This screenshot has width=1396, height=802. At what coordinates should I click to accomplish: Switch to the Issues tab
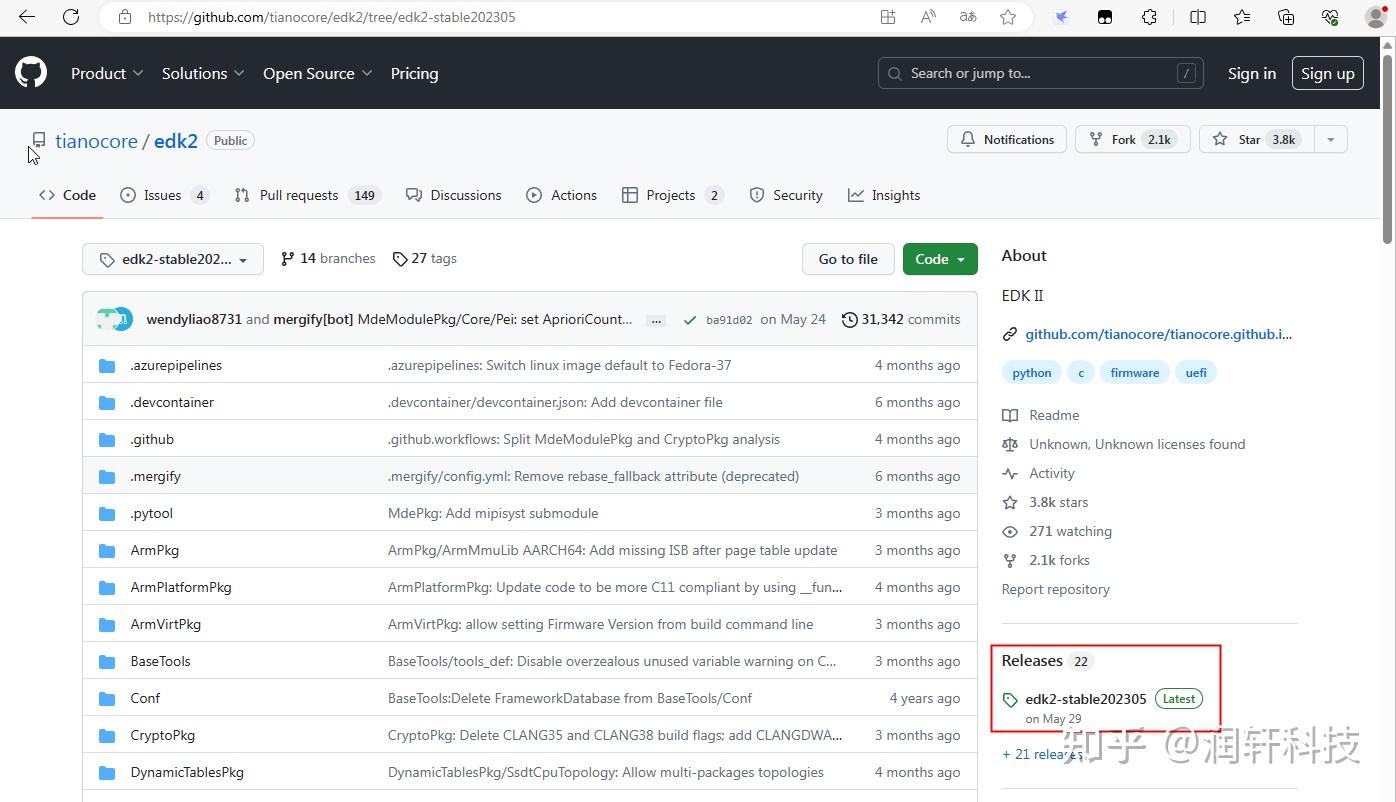coord(164,195)
